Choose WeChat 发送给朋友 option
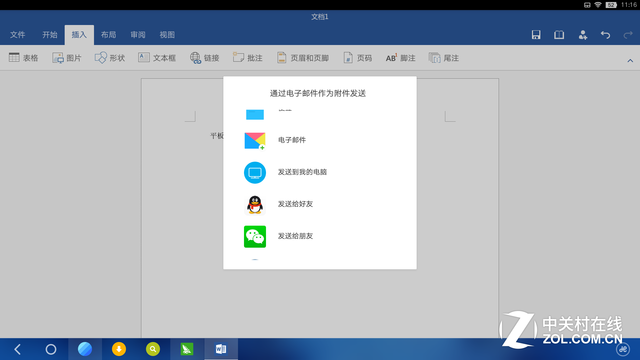 (x=320, y=236)
